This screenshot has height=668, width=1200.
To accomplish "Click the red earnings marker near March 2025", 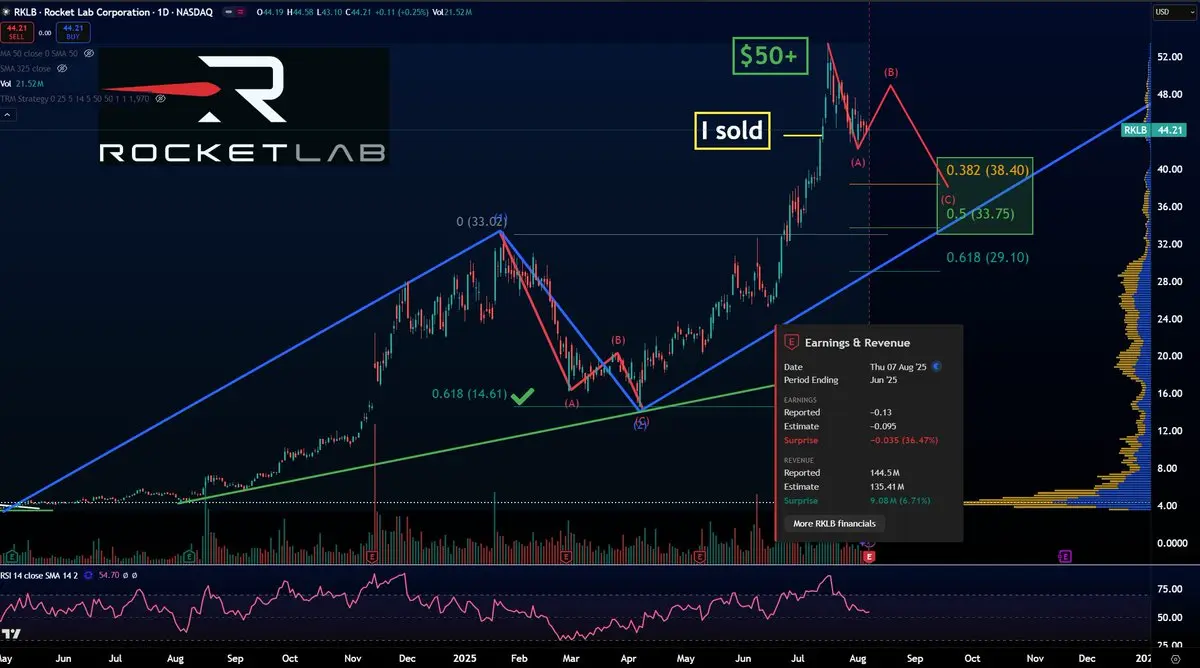I will coord(567,555).
